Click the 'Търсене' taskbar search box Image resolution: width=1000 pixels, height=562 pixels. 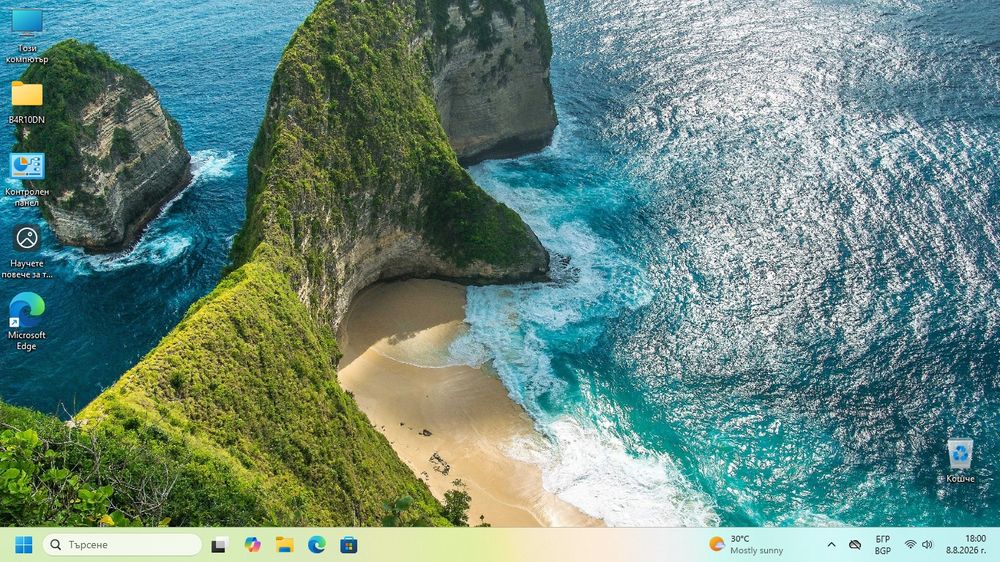122,545
